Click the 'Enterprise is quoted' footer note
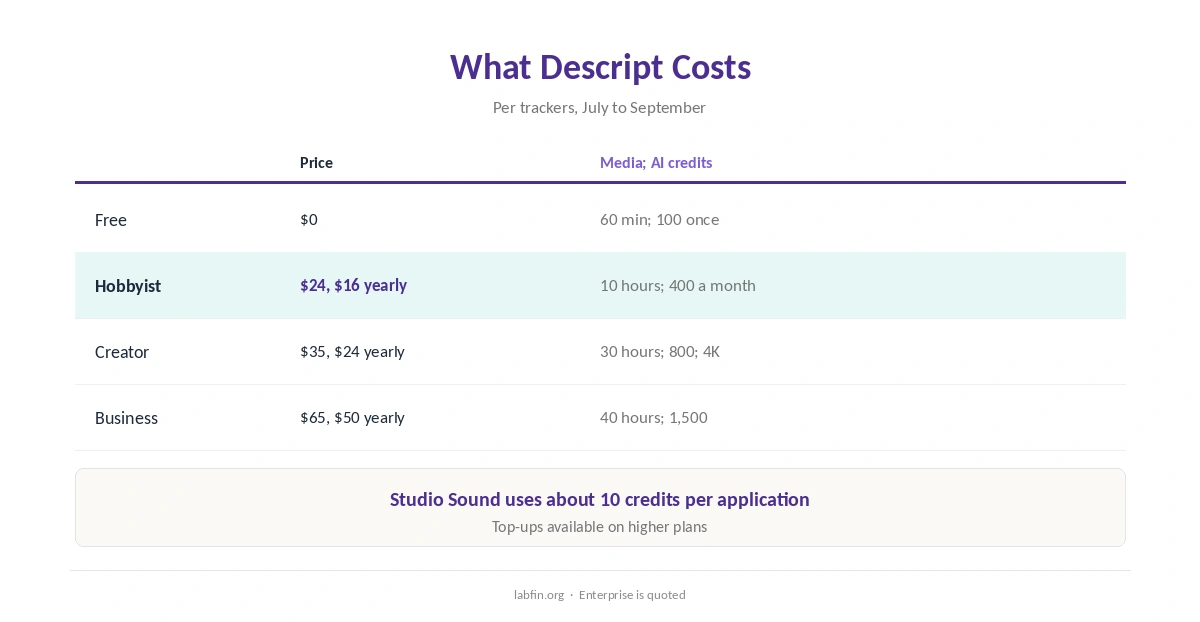1200x622 pixels. click(x=632, y=594)
